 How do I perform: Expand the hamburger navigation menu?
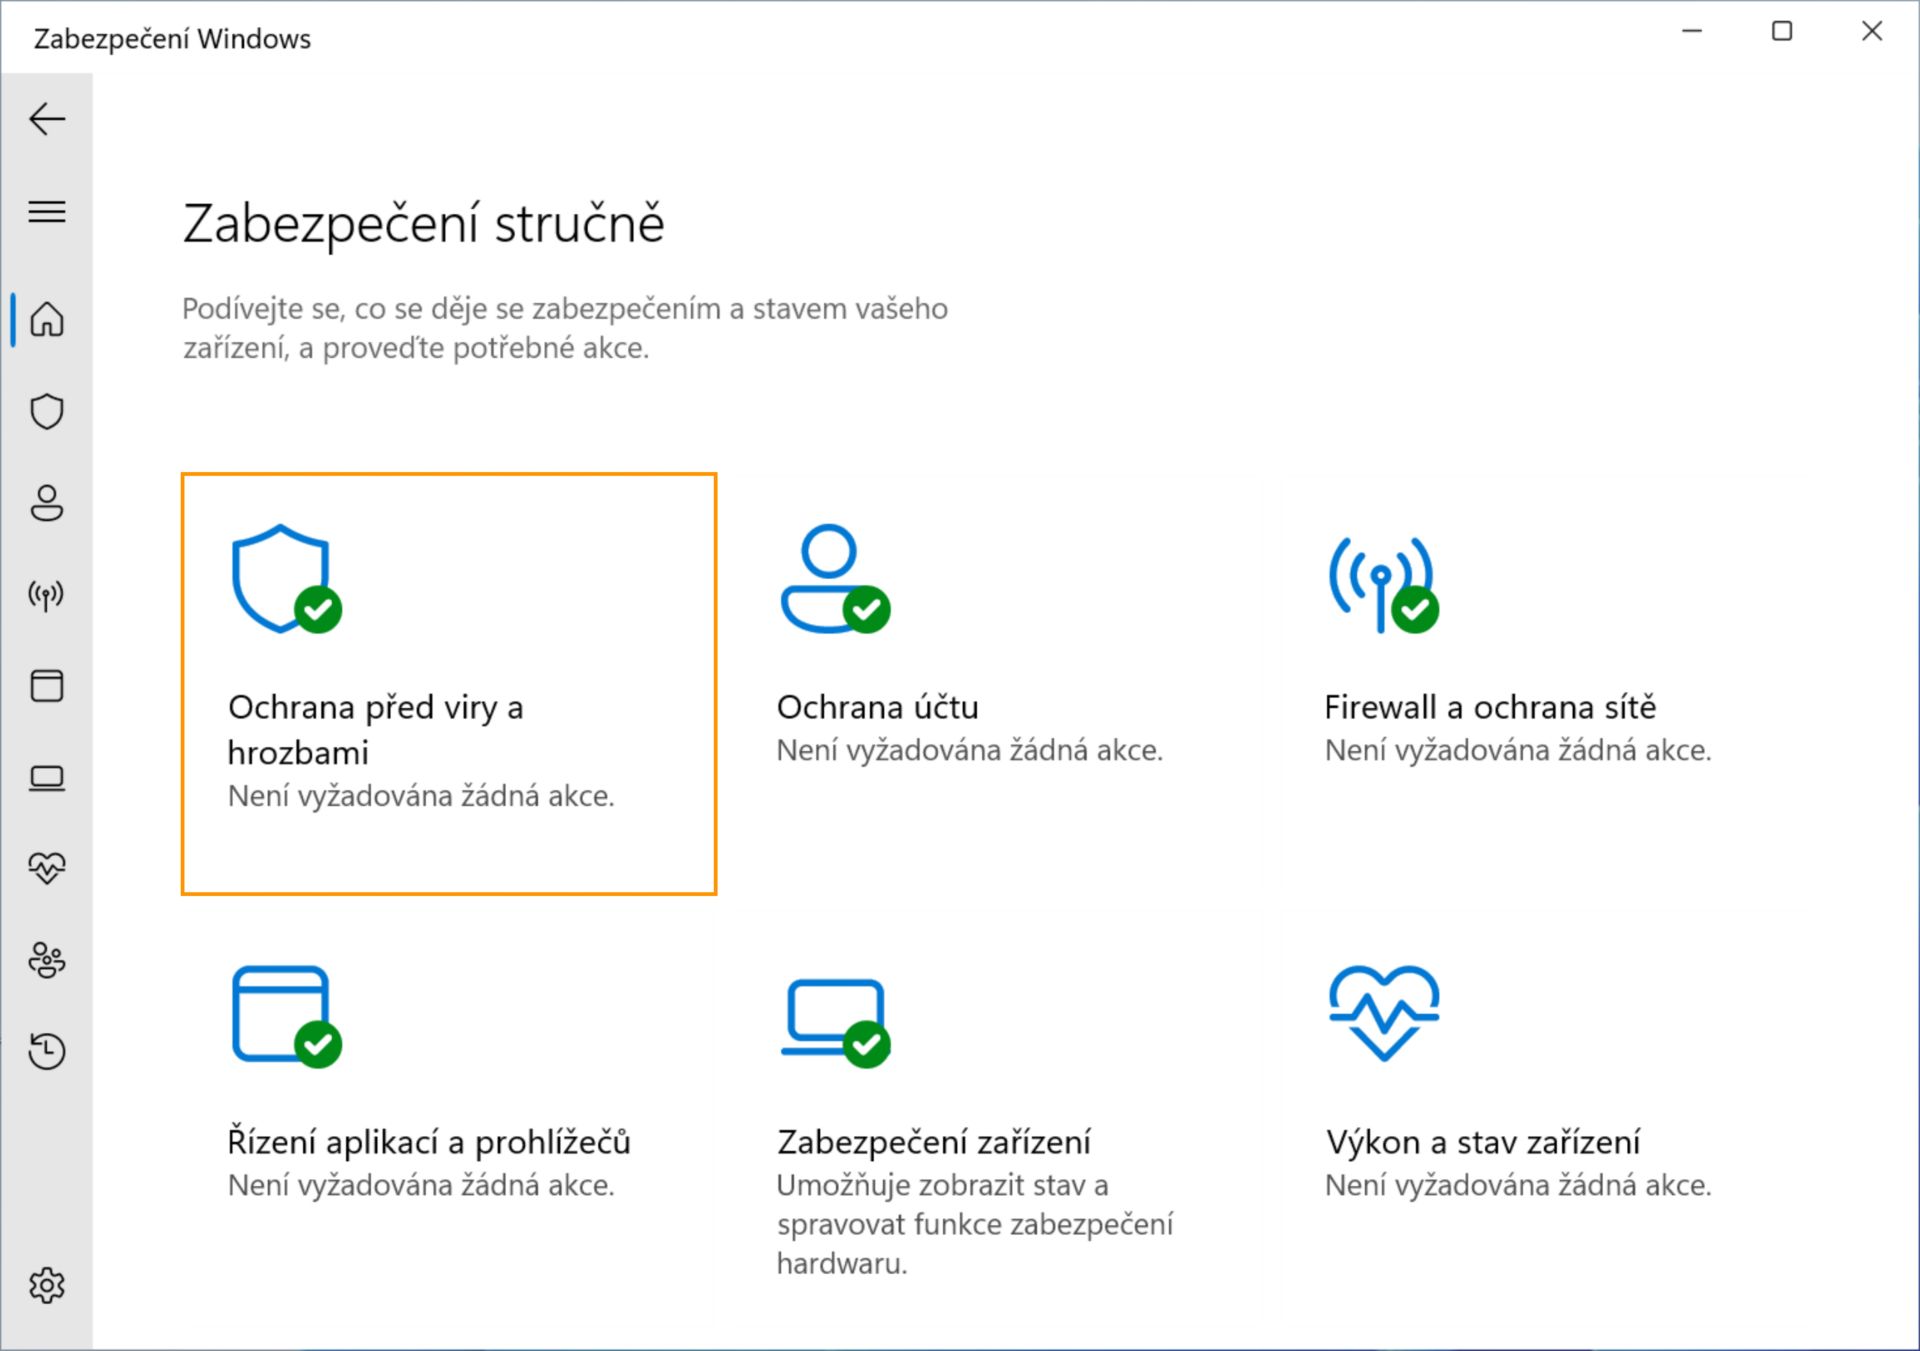point(47,212)
